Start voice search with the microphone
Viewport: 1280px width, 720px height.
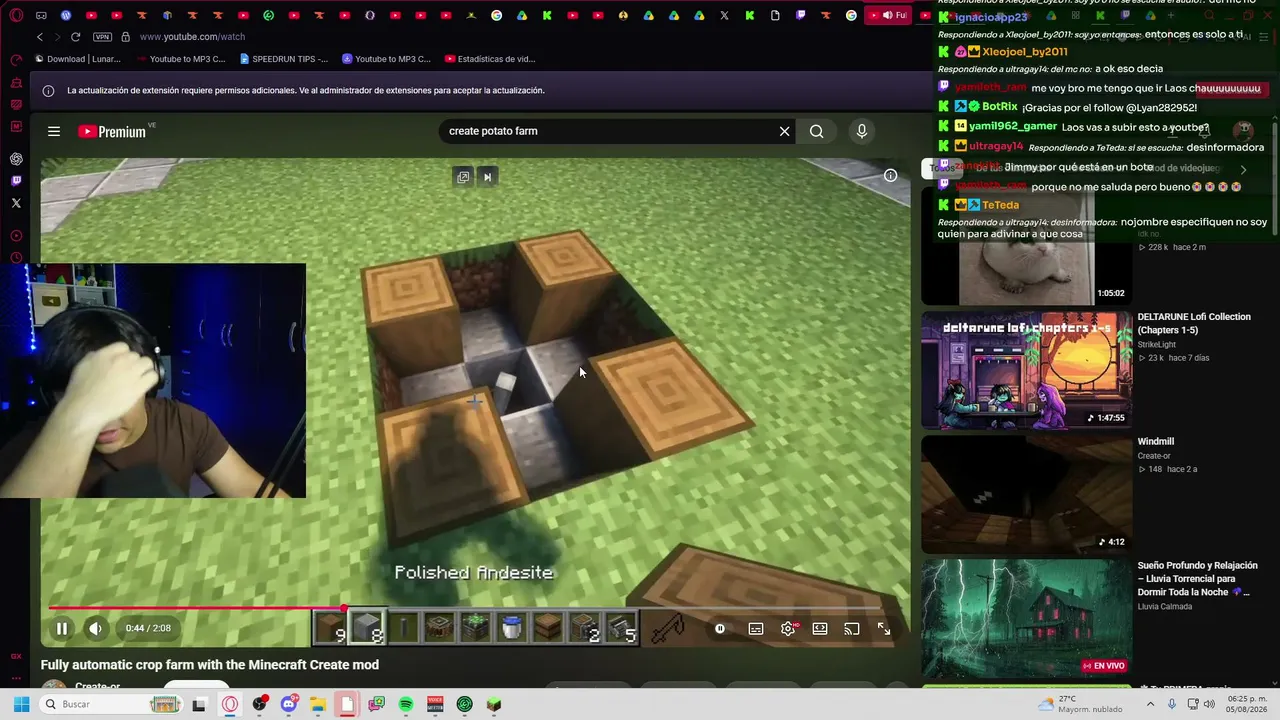862,131
